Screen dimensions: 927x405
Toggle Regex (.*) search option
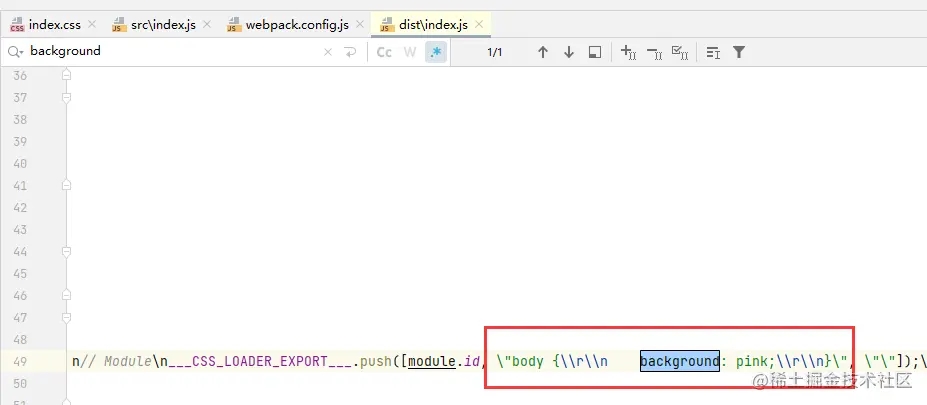(436, 52)
